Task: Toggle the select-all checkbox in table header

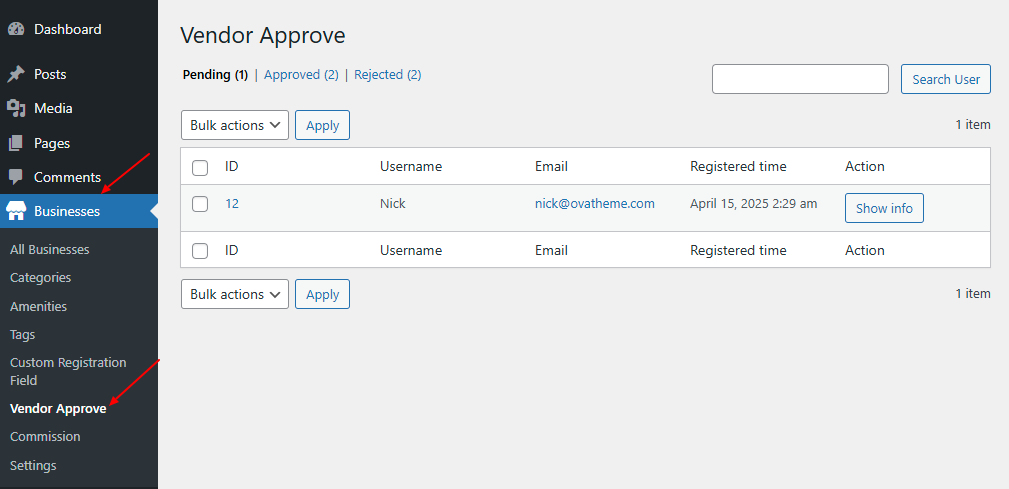Action: click(200, 167)
